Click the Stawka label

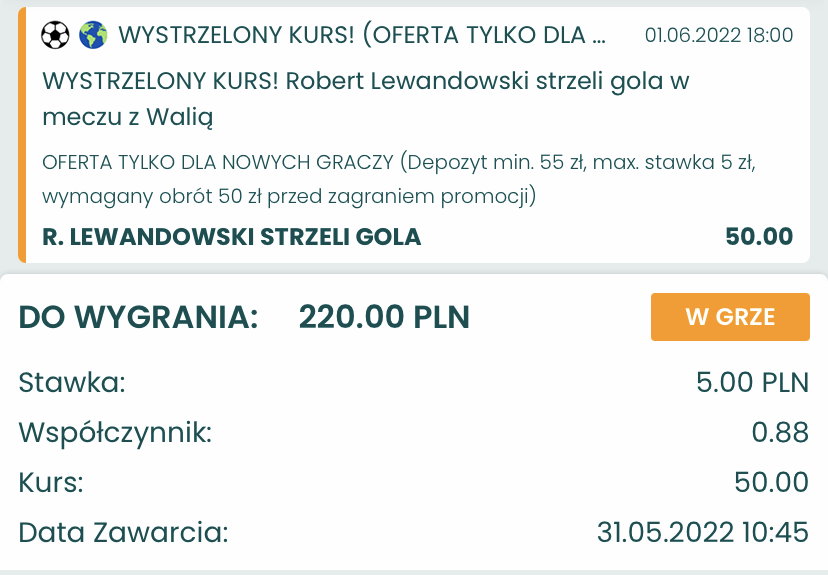72,382
